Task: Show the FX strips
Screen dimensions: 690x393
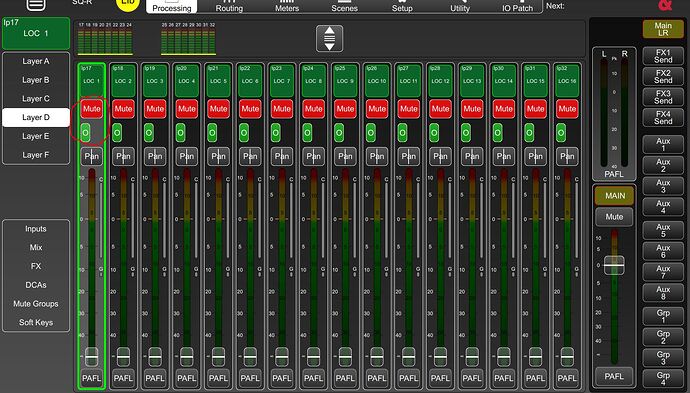Action: pyautogui.click(x=36, y=266)
